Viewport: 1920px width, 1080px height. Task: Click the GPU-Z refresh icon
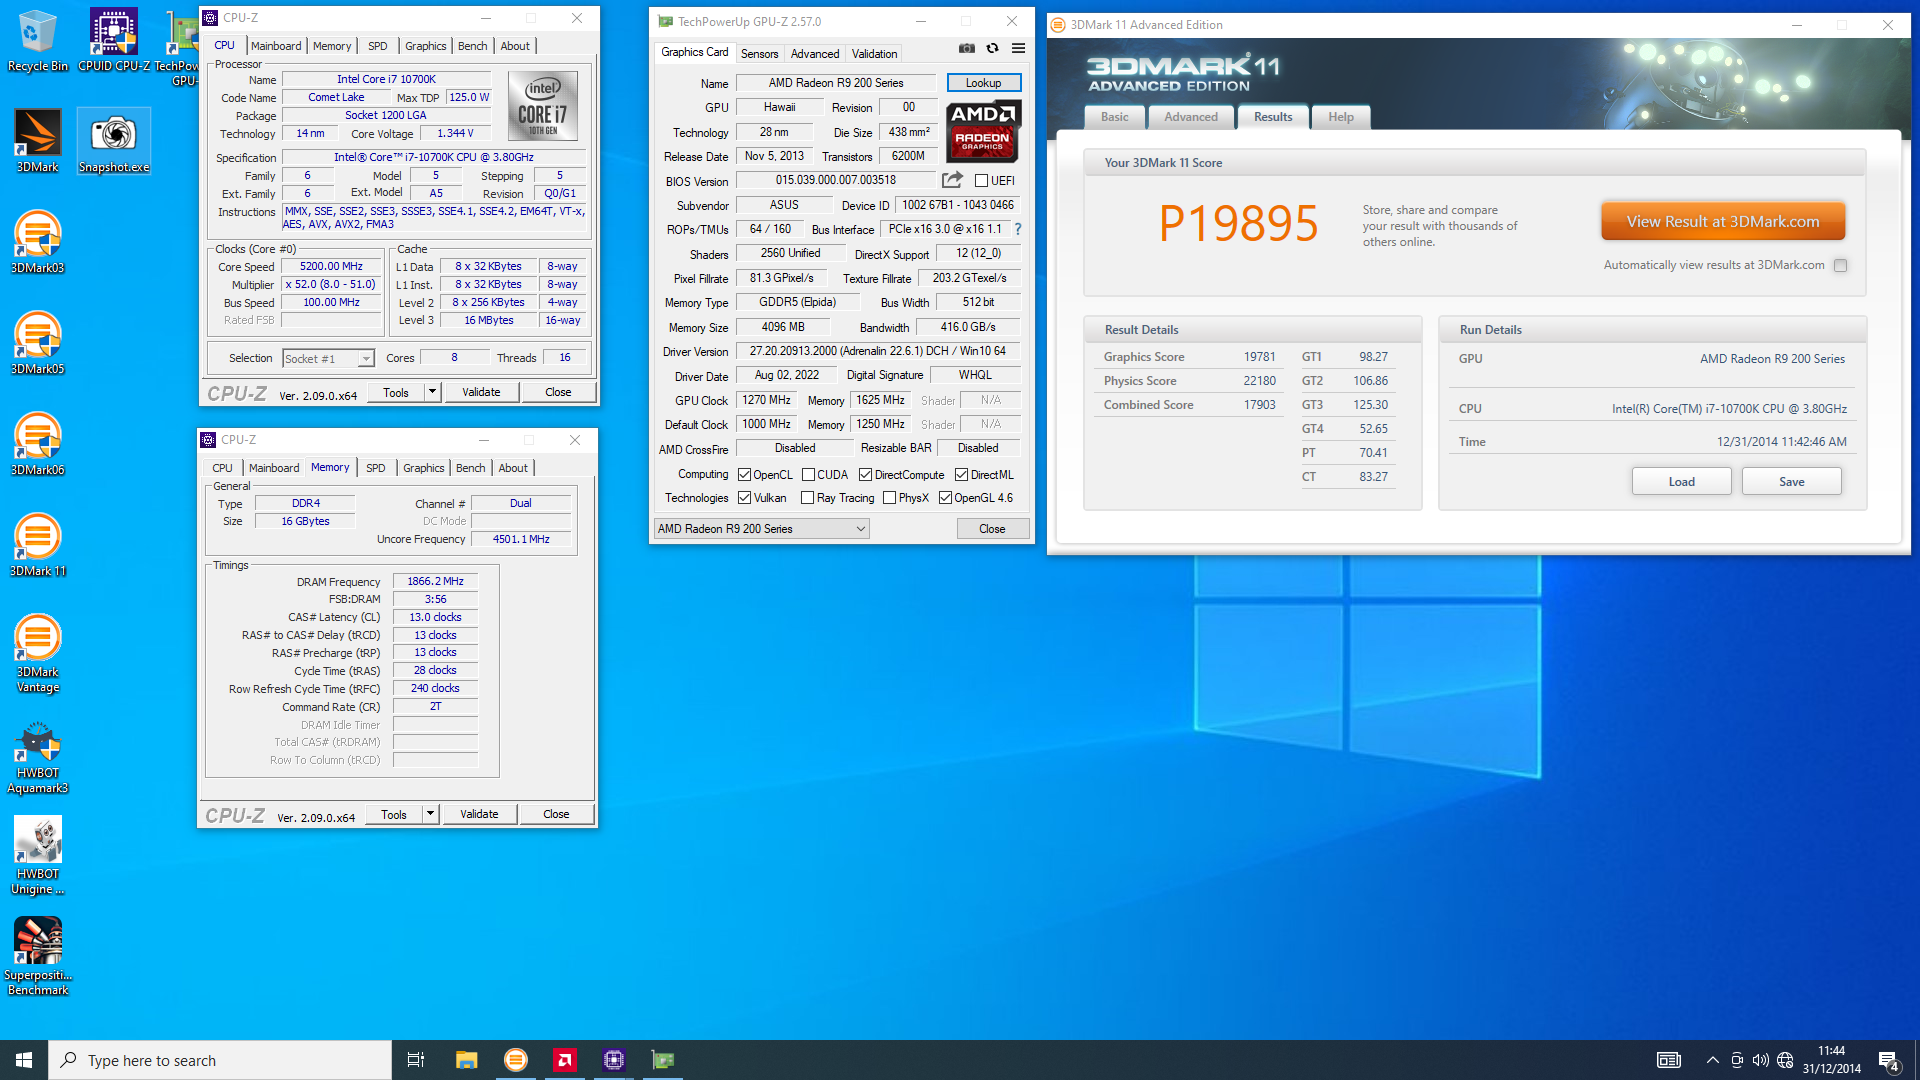pos(992,48)
